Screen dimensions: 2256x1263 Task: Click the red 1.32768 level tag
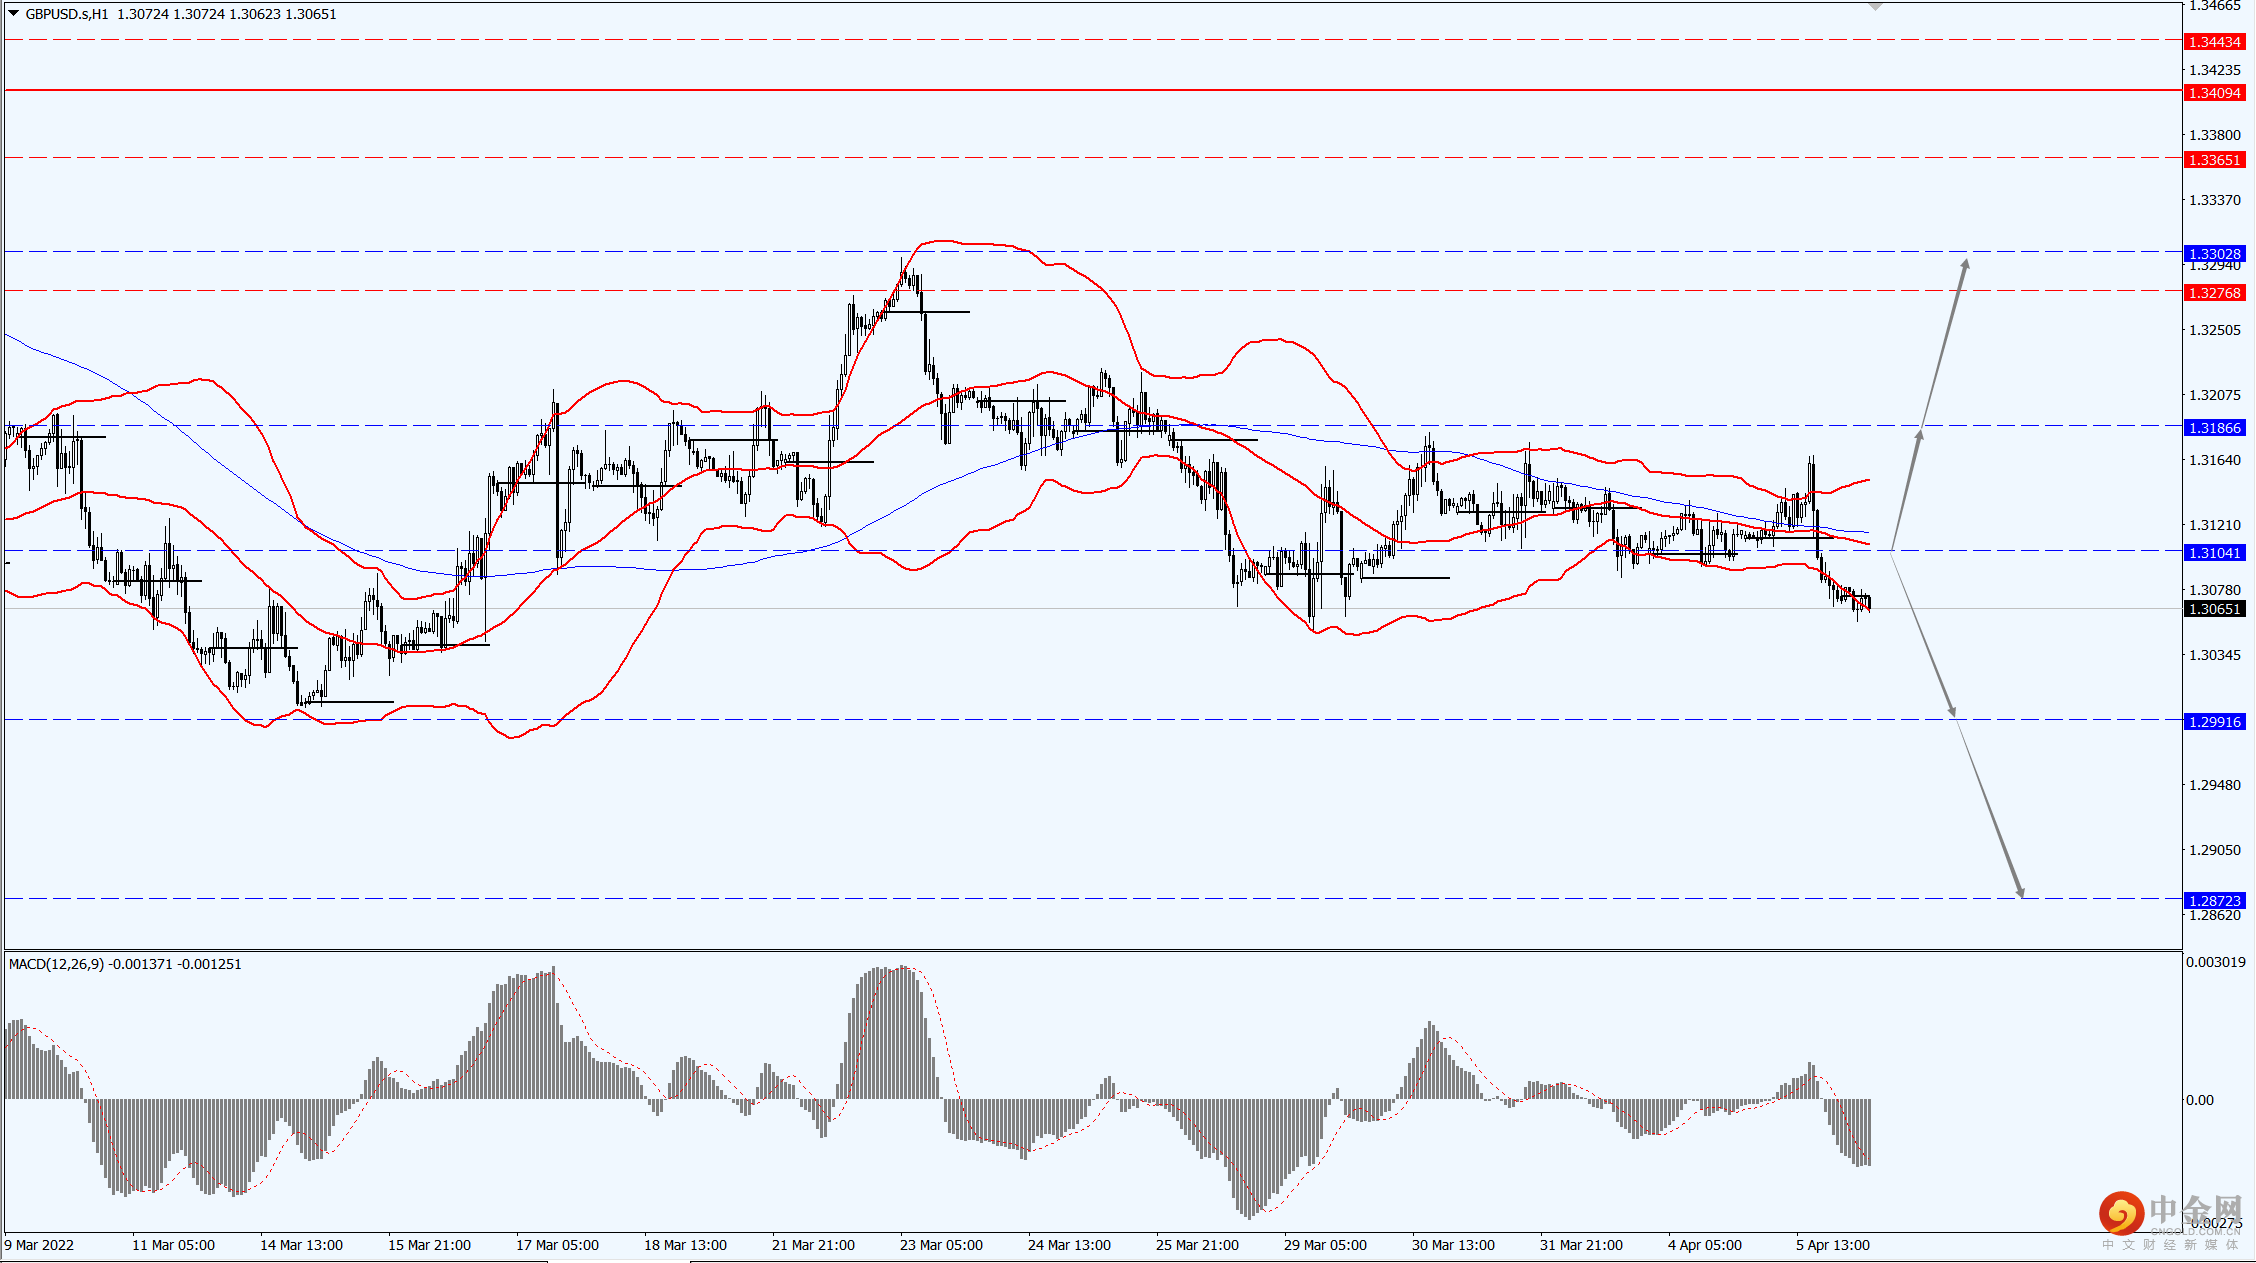2214,293
